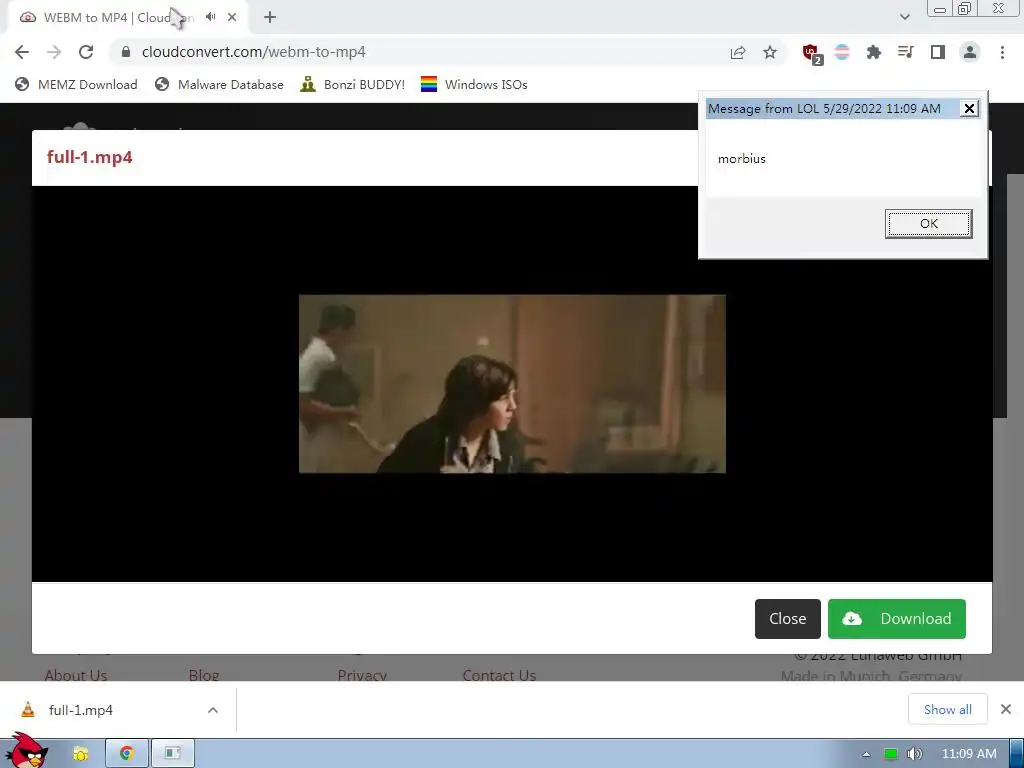Open the Angry Birds Start button

point(26,751)
